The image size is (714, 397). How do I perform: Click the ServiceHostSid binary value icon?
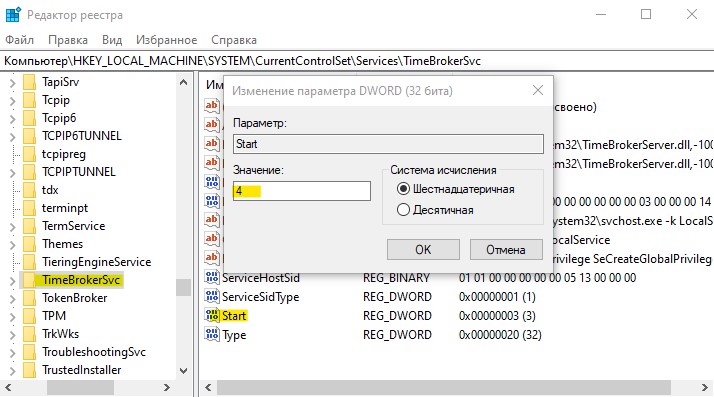tap(212, 277)
